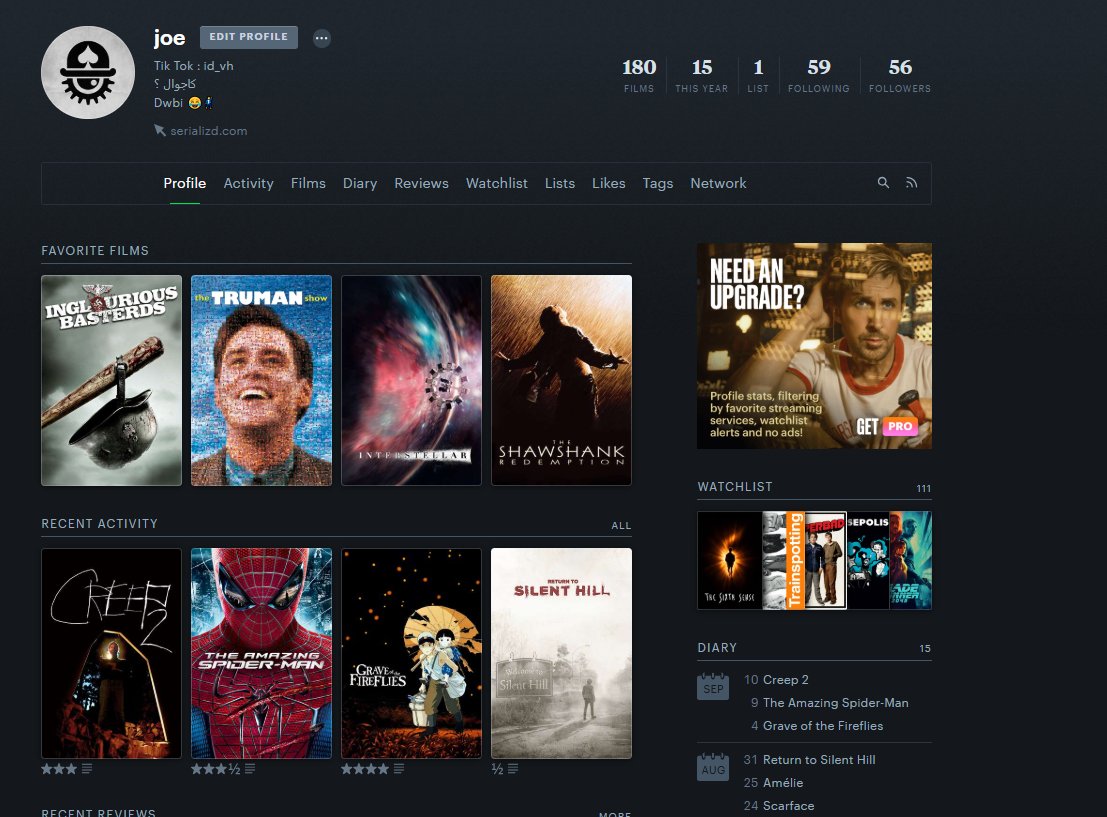Click the Get Pro upgrade ad banner

(814, 346)
